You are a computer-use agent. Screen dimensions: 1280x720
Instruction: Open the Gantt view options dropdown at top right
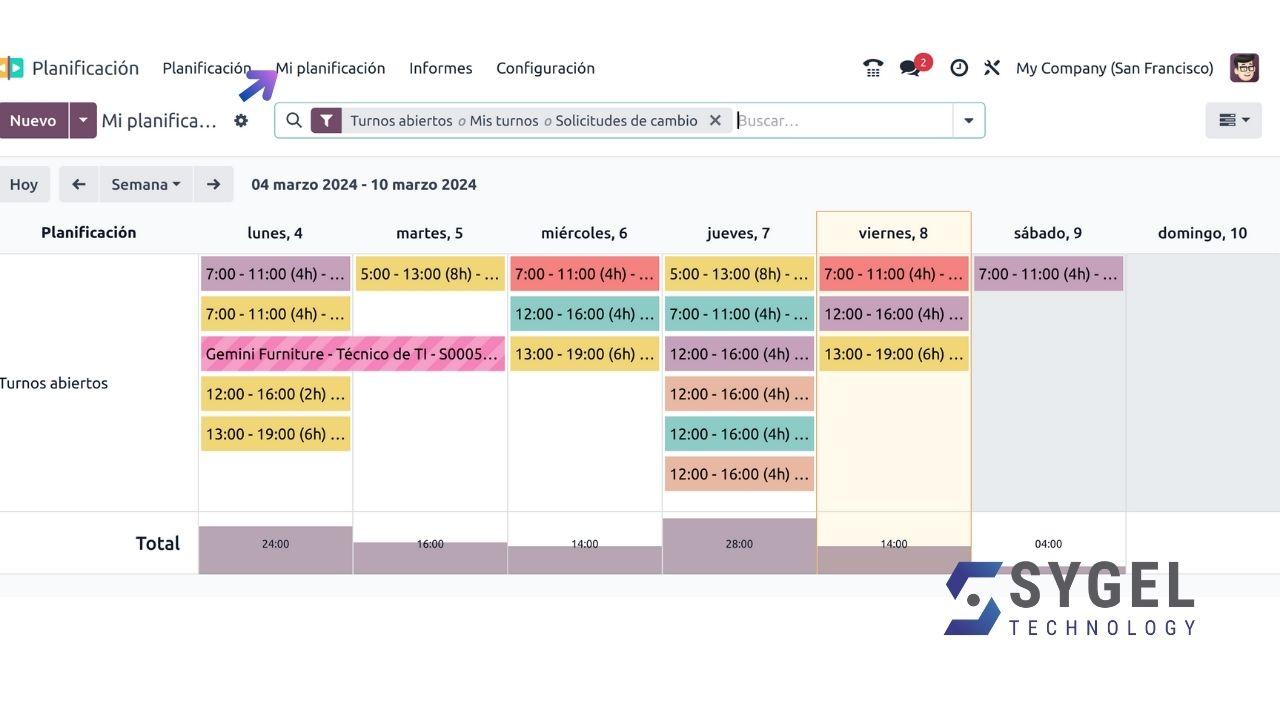point(1233,120)
